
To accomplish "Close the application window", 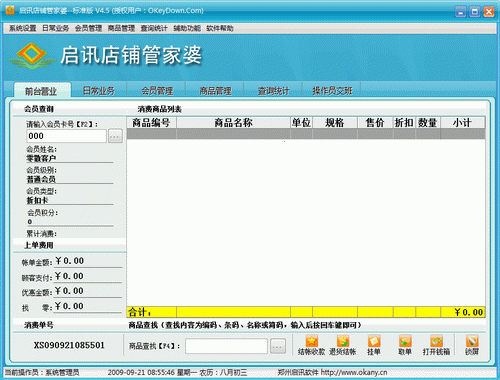I will [x=489, y=12].
